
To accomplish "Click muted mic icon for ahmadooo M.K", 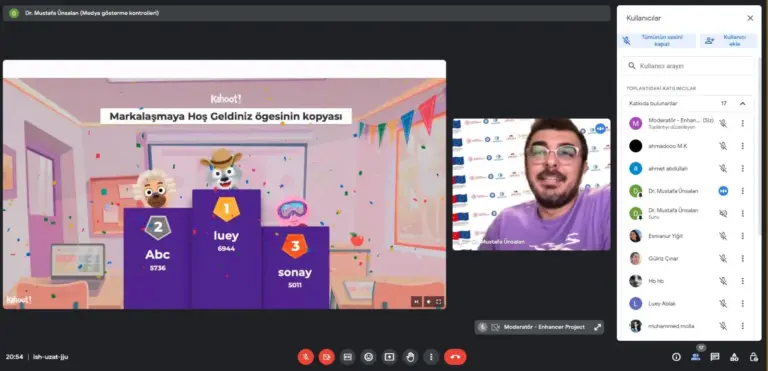I will click(x=723, y=146).
